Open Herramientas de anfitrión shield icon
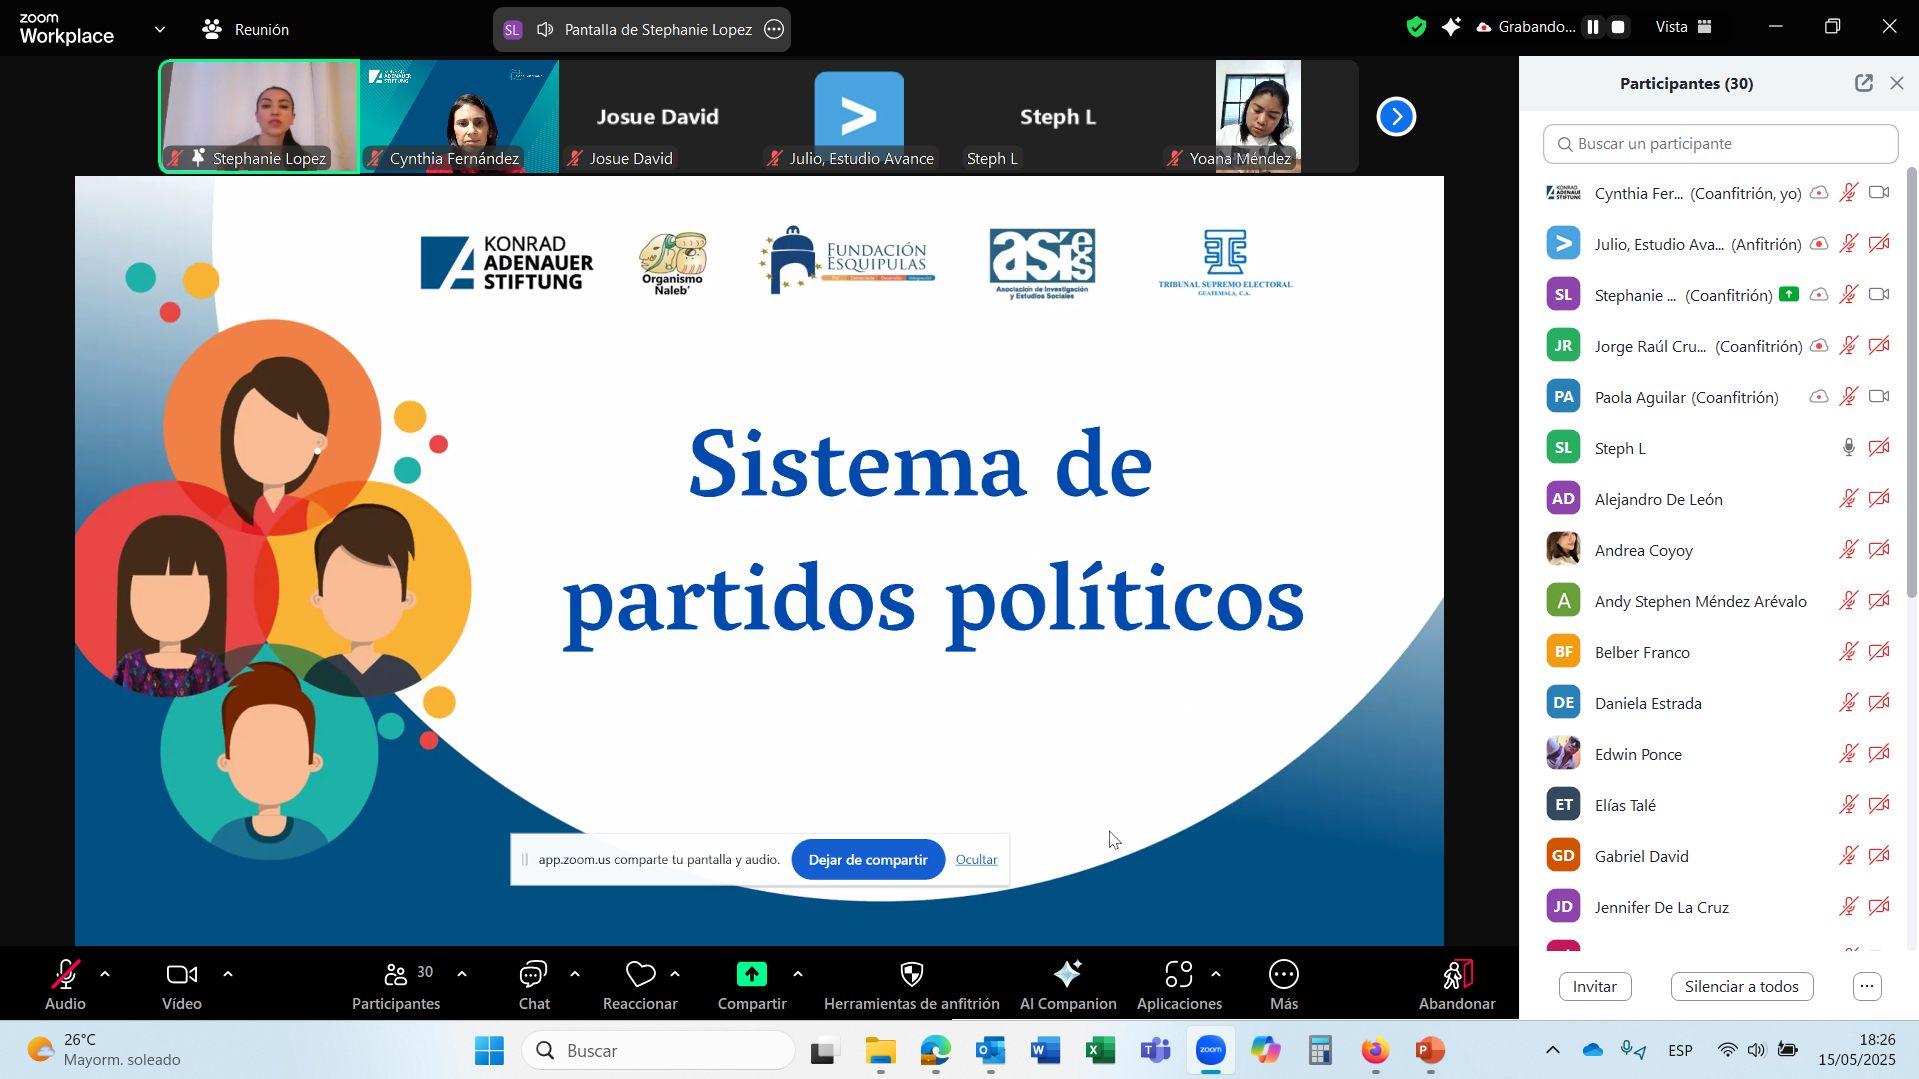Screen dimensions: 1919x1079 point(911,976)
